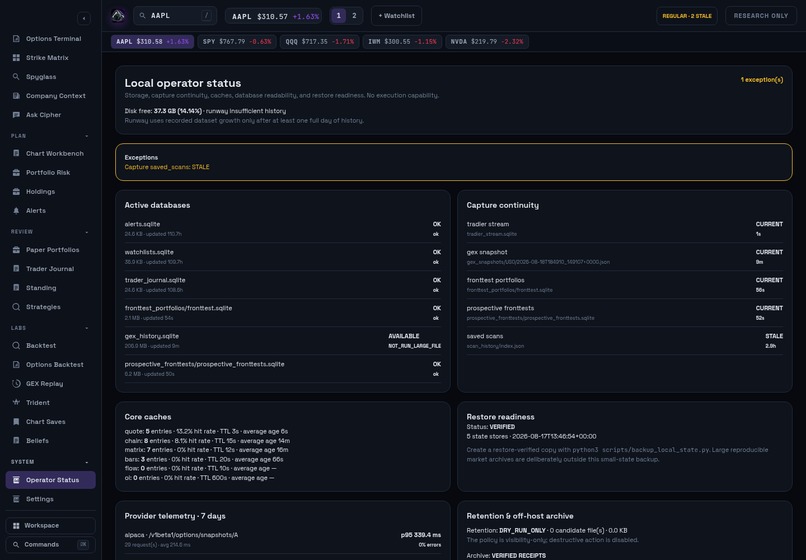Open Options Terminal icon in sidebar
Screen dimensions: 806x560
coord(16,39)
